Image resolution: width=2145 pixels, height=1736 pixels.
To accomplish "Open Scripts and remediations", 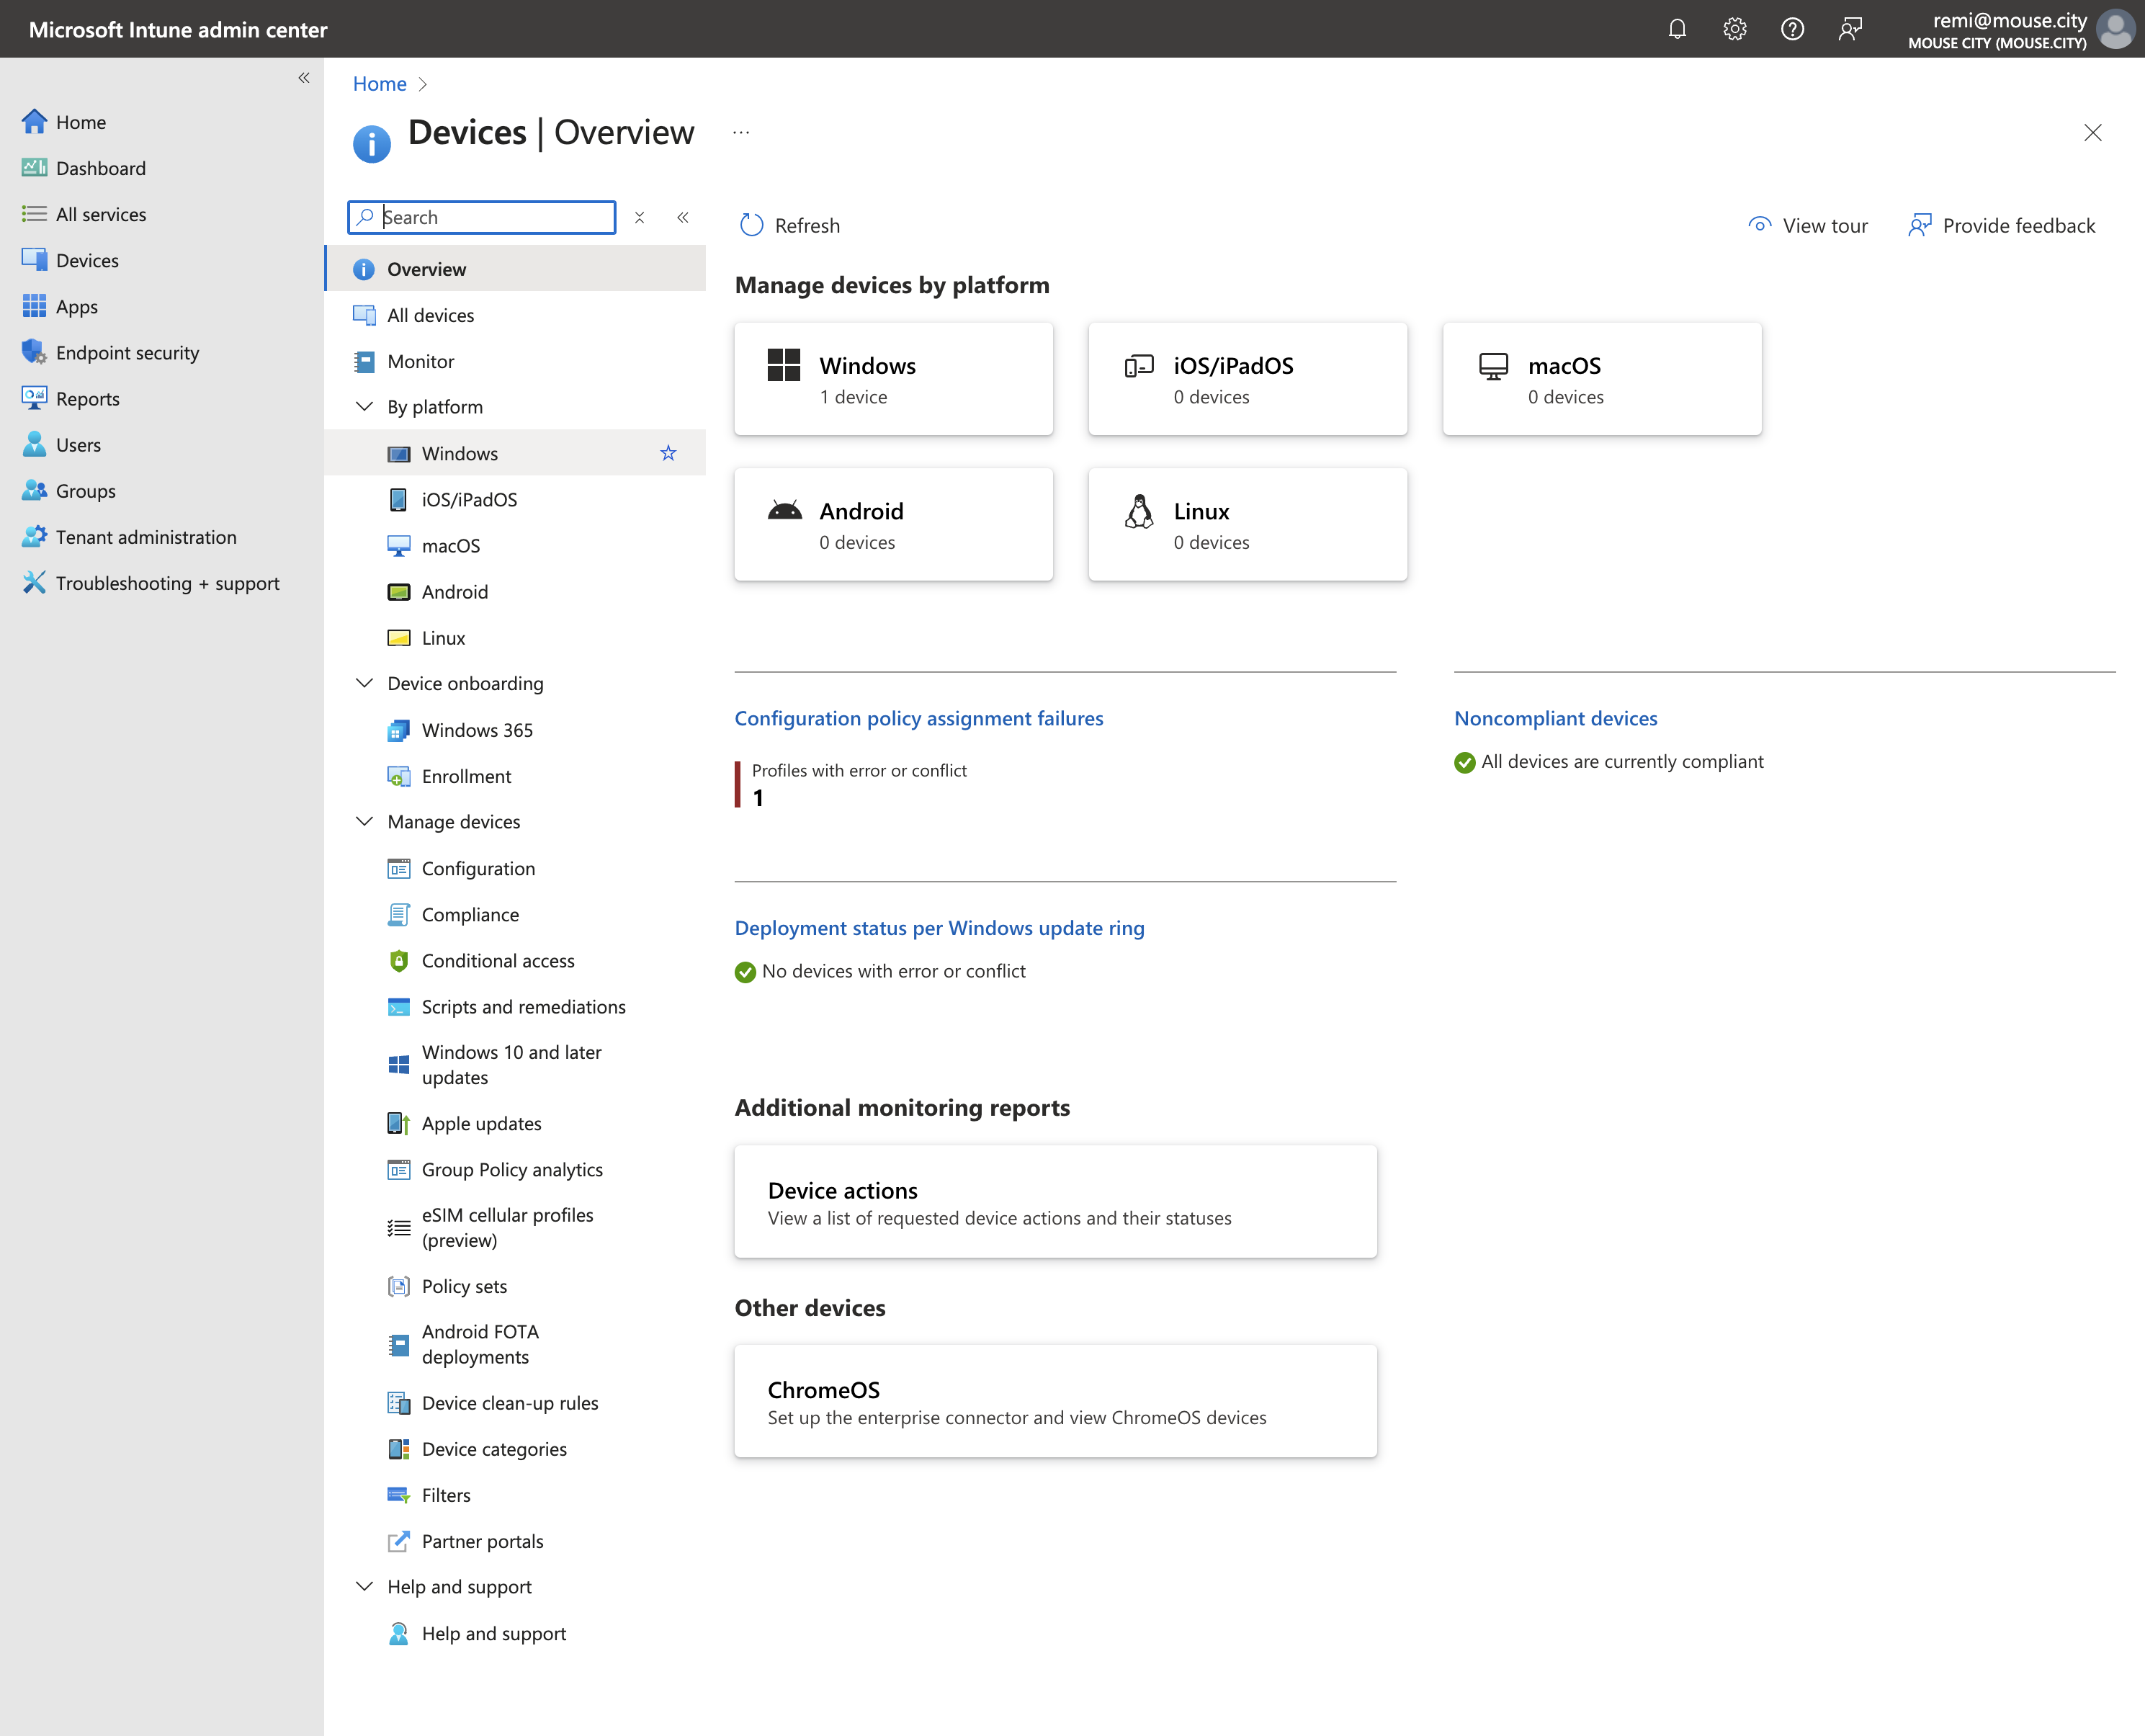I will coord(515,1007).
